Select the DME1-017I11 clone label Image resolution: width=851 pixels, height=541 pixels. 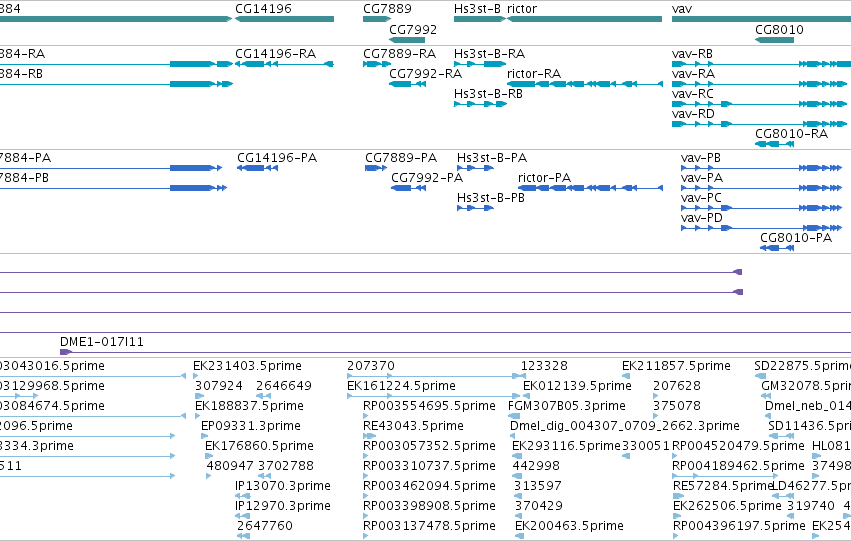(x=101, y=342)
